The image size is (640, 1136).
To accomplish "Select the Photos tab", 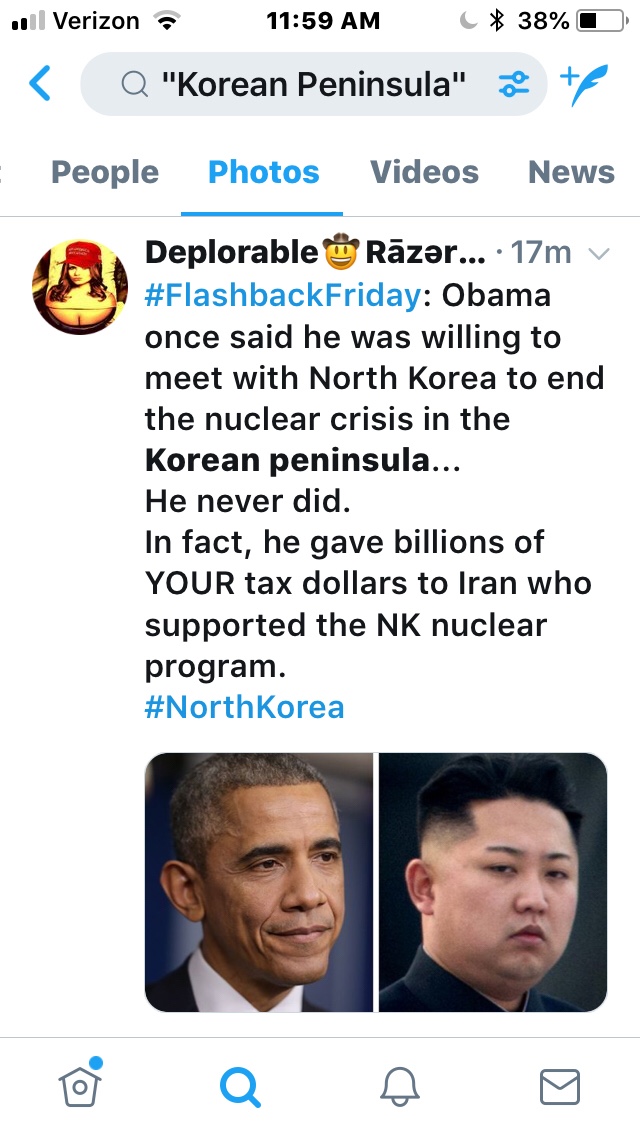I will [263, 172].
